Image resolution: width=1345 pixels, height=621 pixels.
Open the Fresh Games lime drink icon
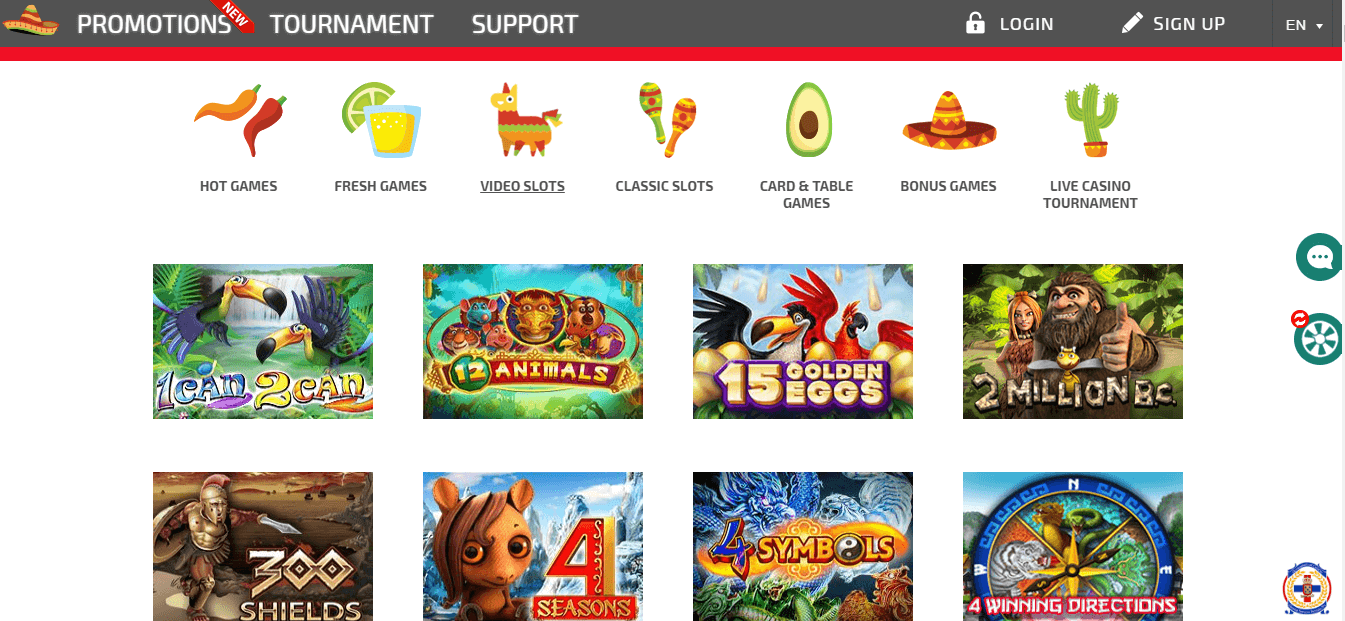(x=381, y=120)
